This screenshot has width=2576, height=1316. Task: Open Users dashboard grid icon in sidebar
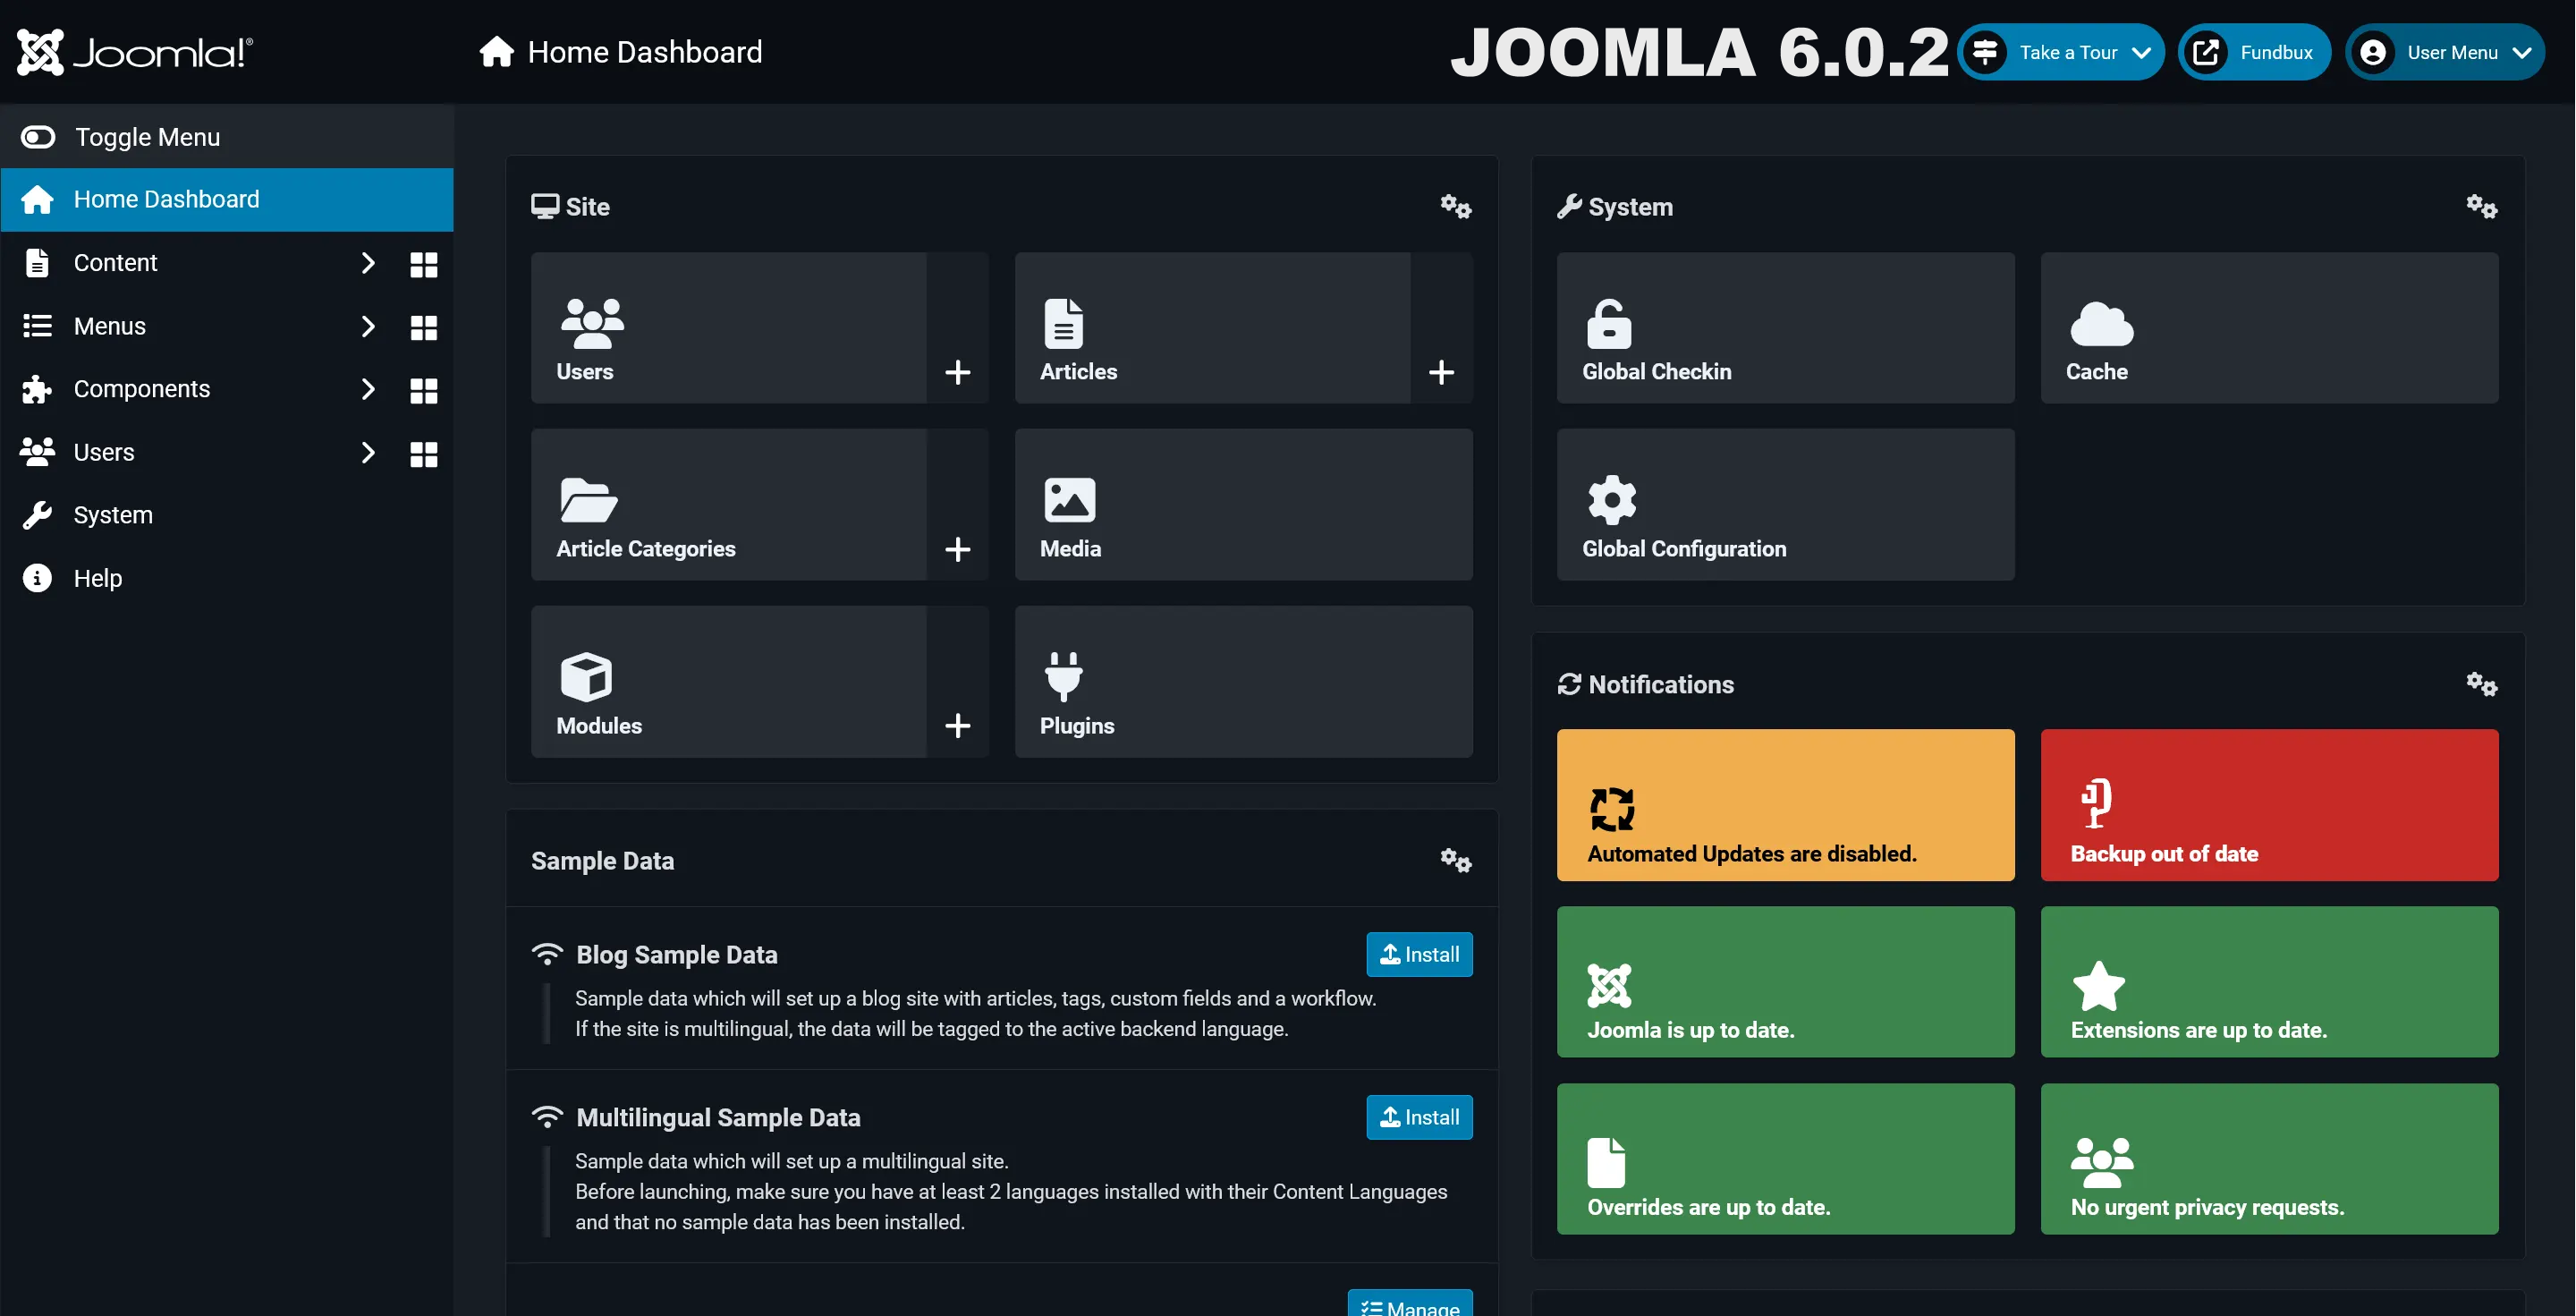coord(423,454)
